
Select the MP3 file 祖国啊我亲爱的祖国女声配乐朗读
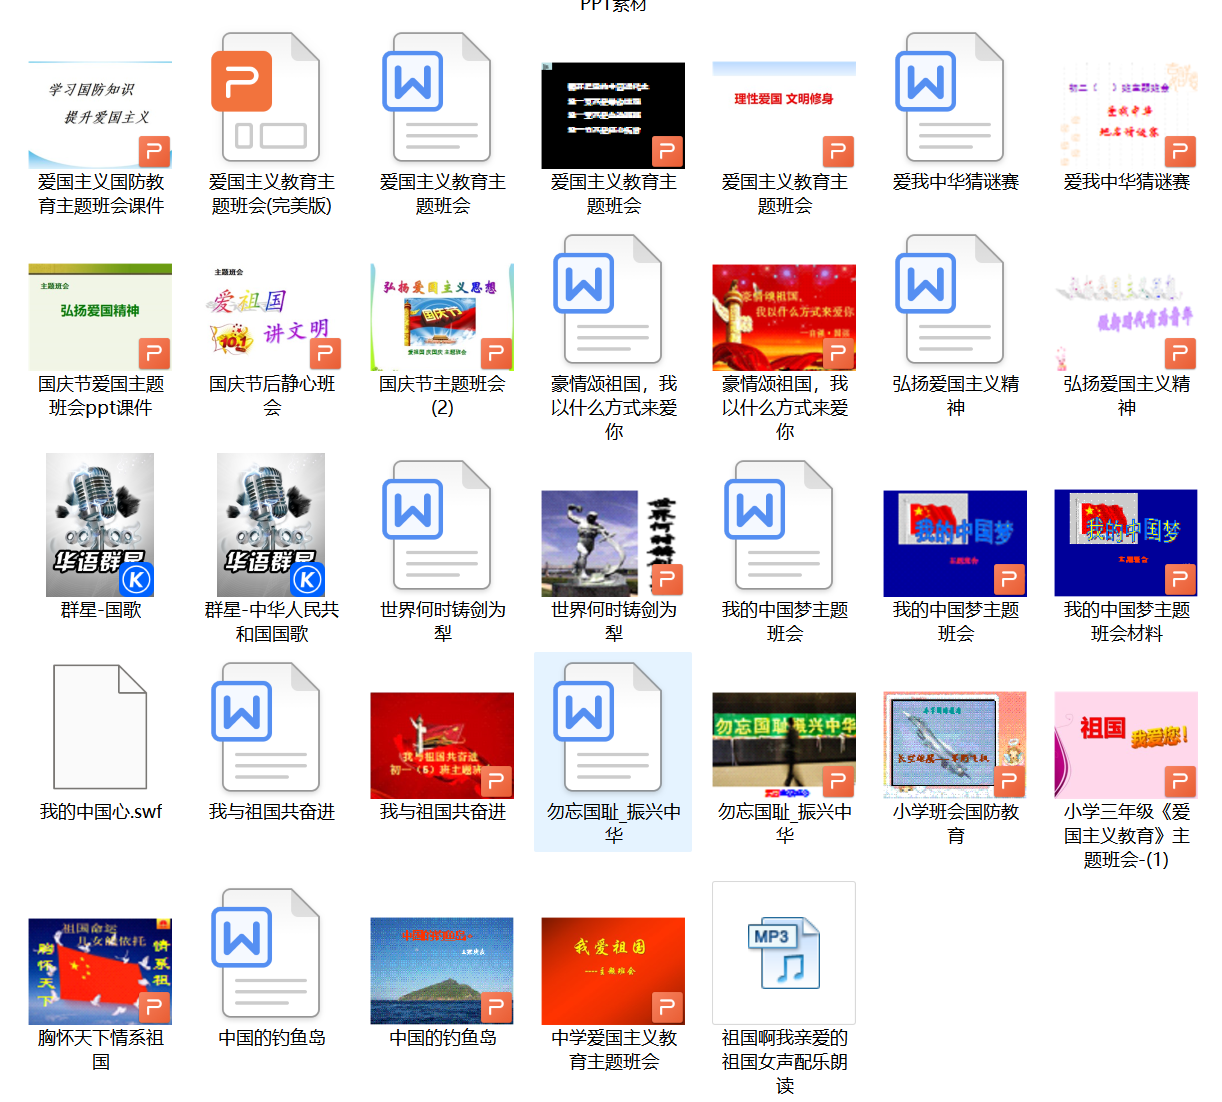[784, 953]
